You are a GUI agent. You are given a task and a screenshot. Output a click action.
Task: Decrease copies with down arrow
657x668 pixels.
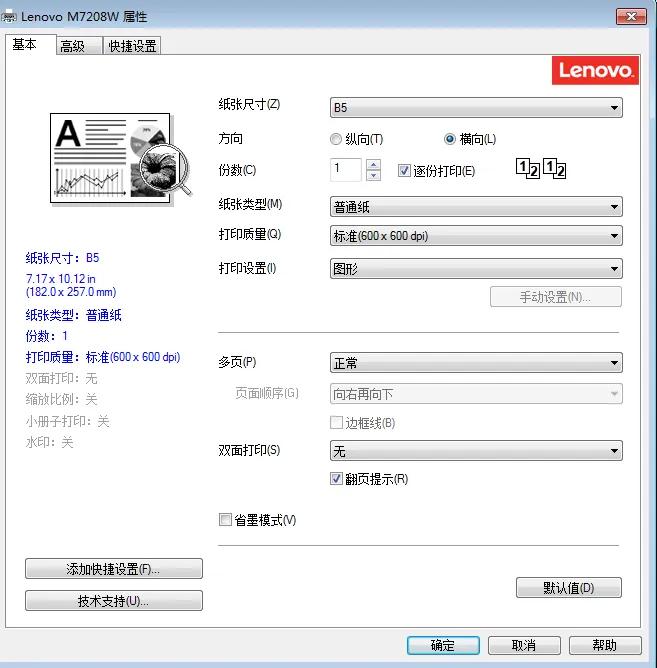(373, 175)
